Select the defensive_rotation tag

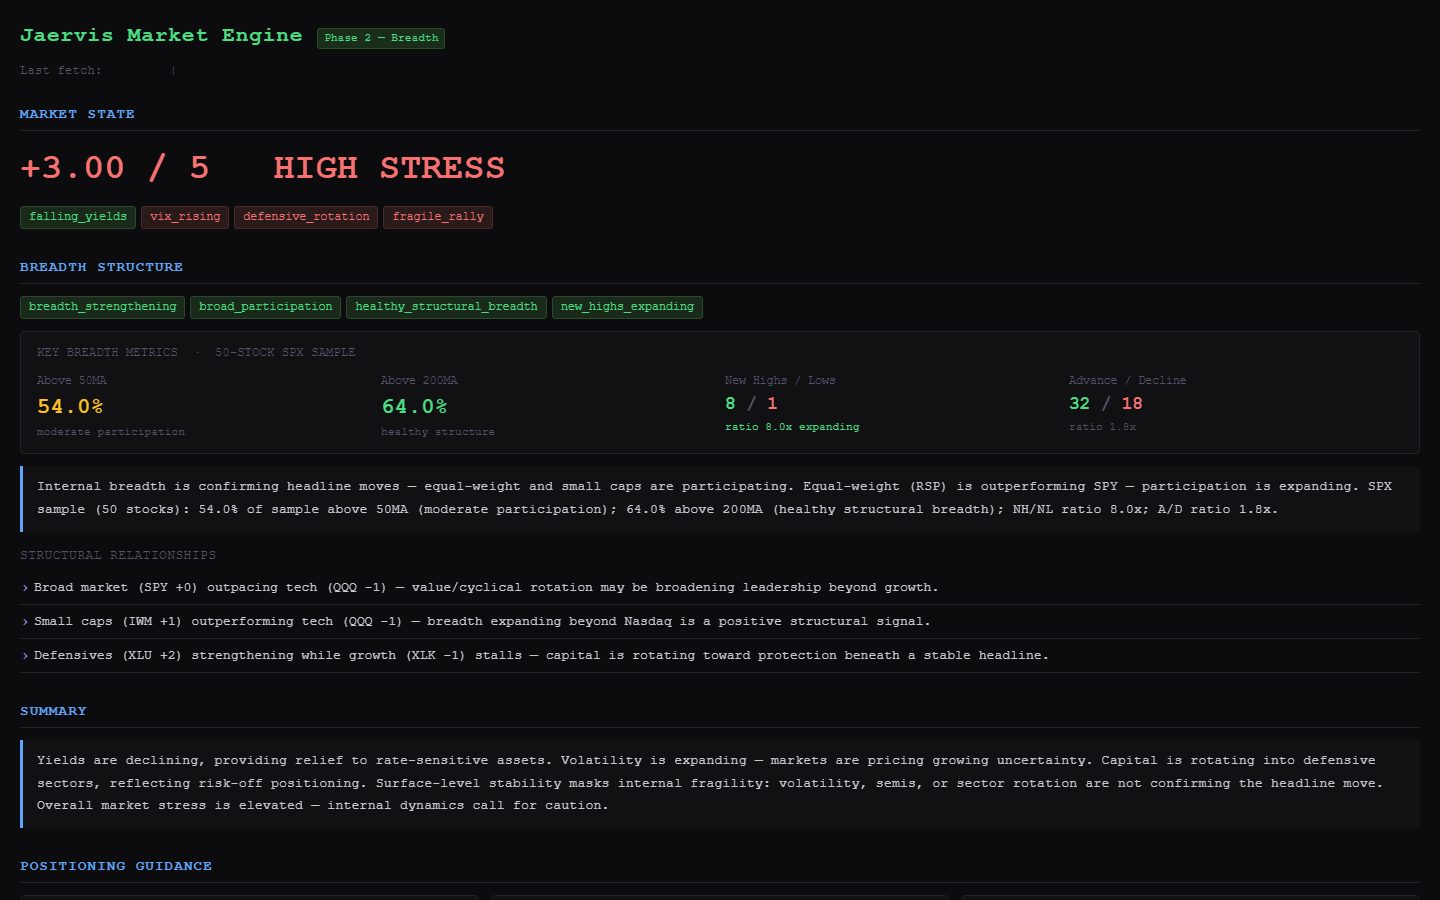[x=306, y=217]
